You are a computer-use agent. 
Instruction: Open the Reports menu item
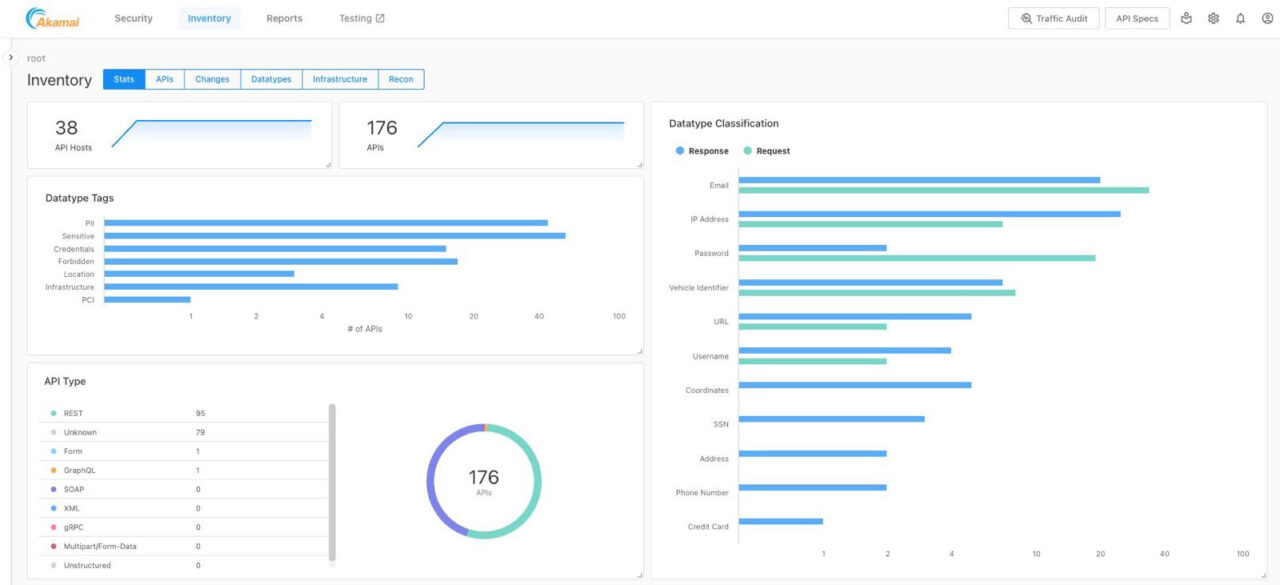(284, 17)
